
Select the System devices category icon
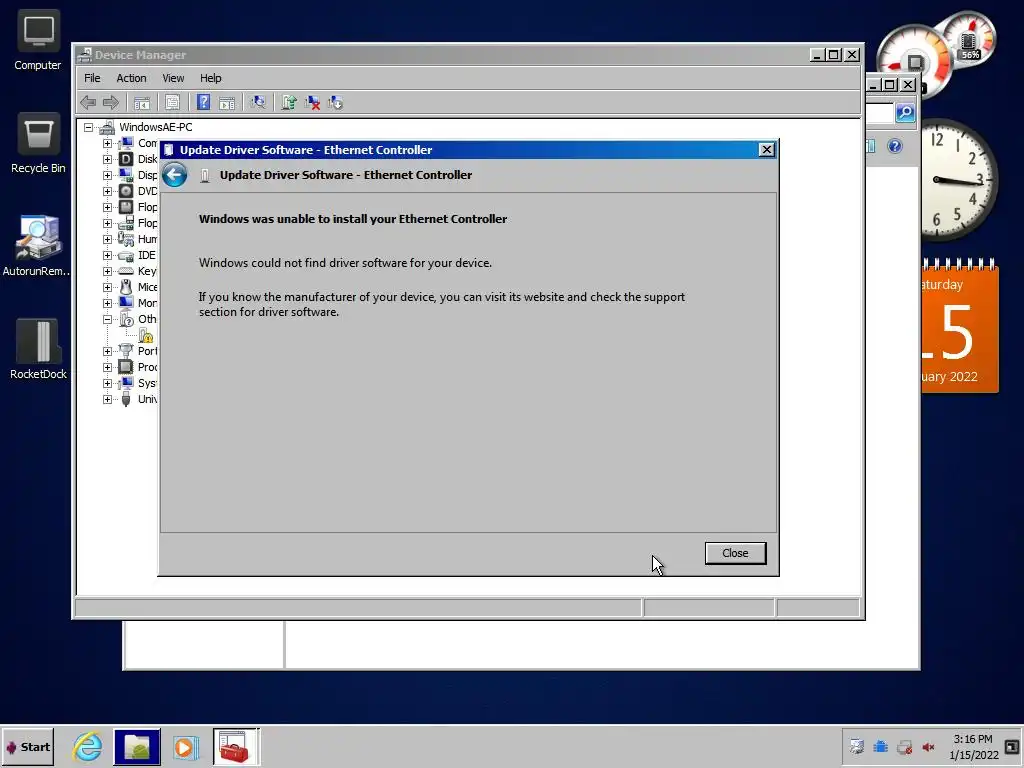[126, 383]
